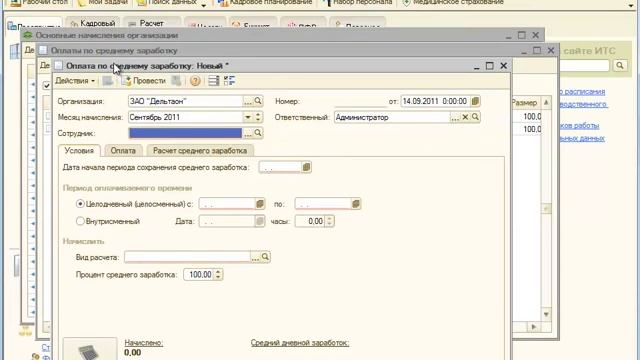
Task: Open calendar for Внутрисменный Дата field
Action: (260, 221)
